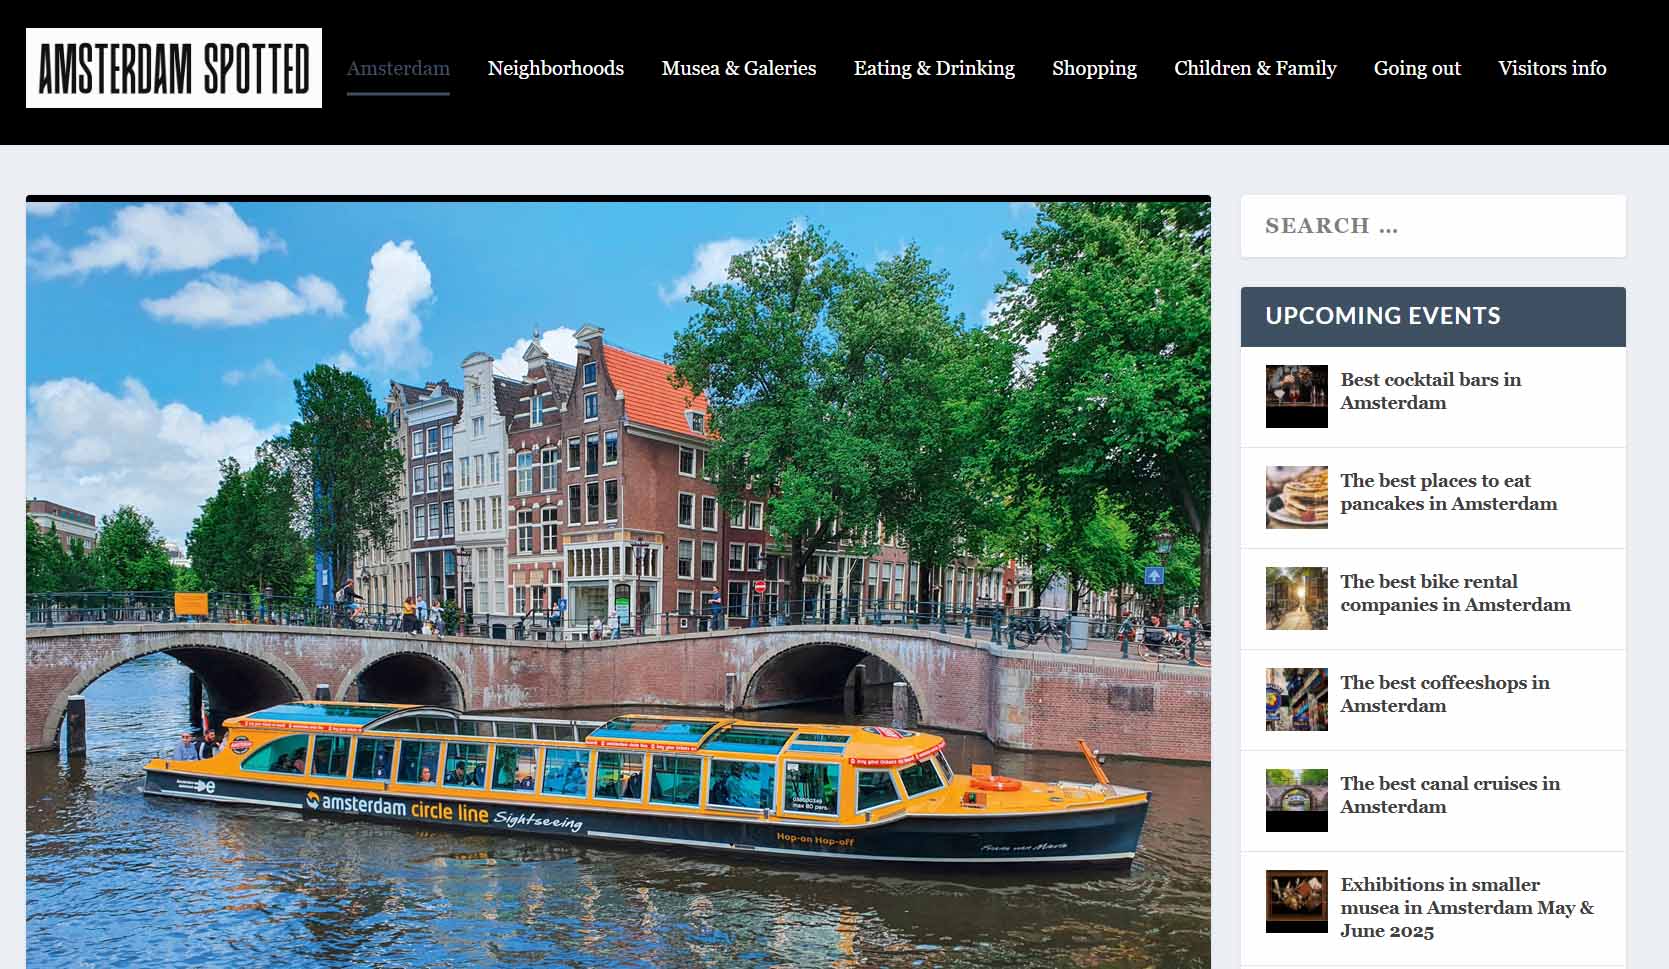Open the Neighborhoods menu
The height and width of the screenshot is (969, 1669).
(555, 68)
